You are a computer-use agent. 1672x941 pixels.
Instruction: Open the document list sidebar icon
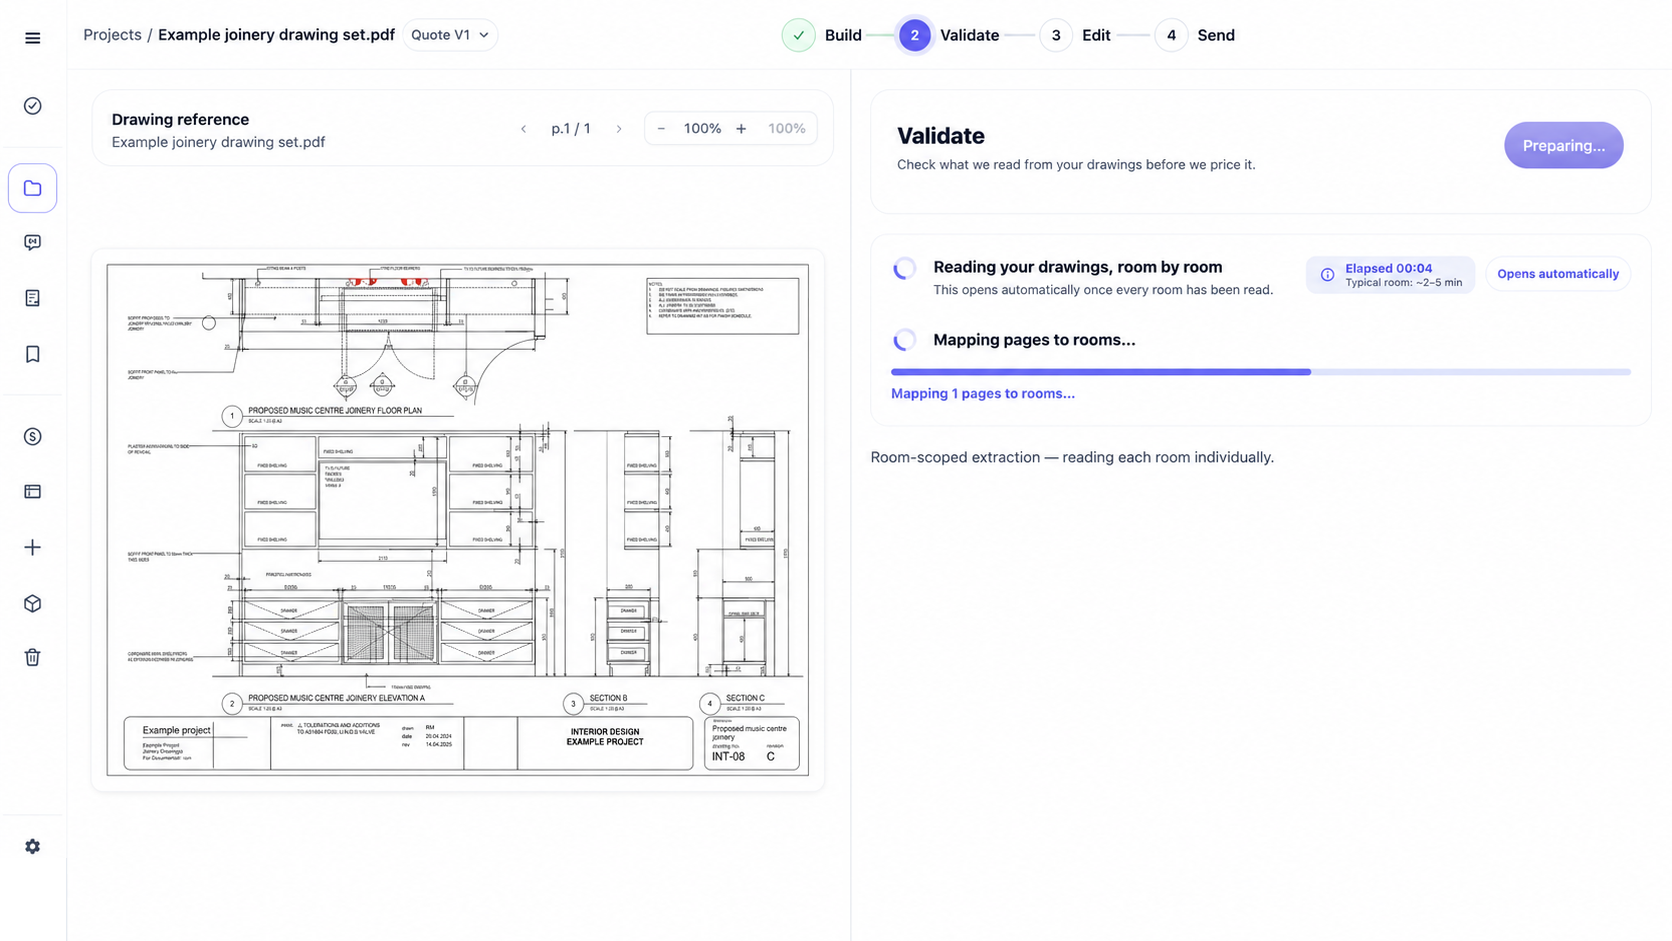[33, 298]
